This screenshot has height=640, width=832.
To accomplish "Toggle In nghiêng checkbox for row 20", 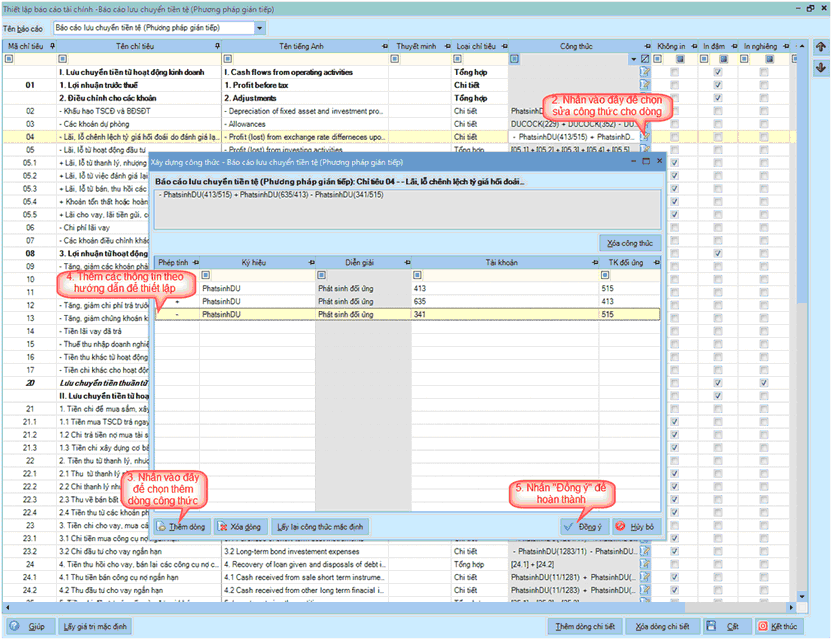I will click(764, 383).
